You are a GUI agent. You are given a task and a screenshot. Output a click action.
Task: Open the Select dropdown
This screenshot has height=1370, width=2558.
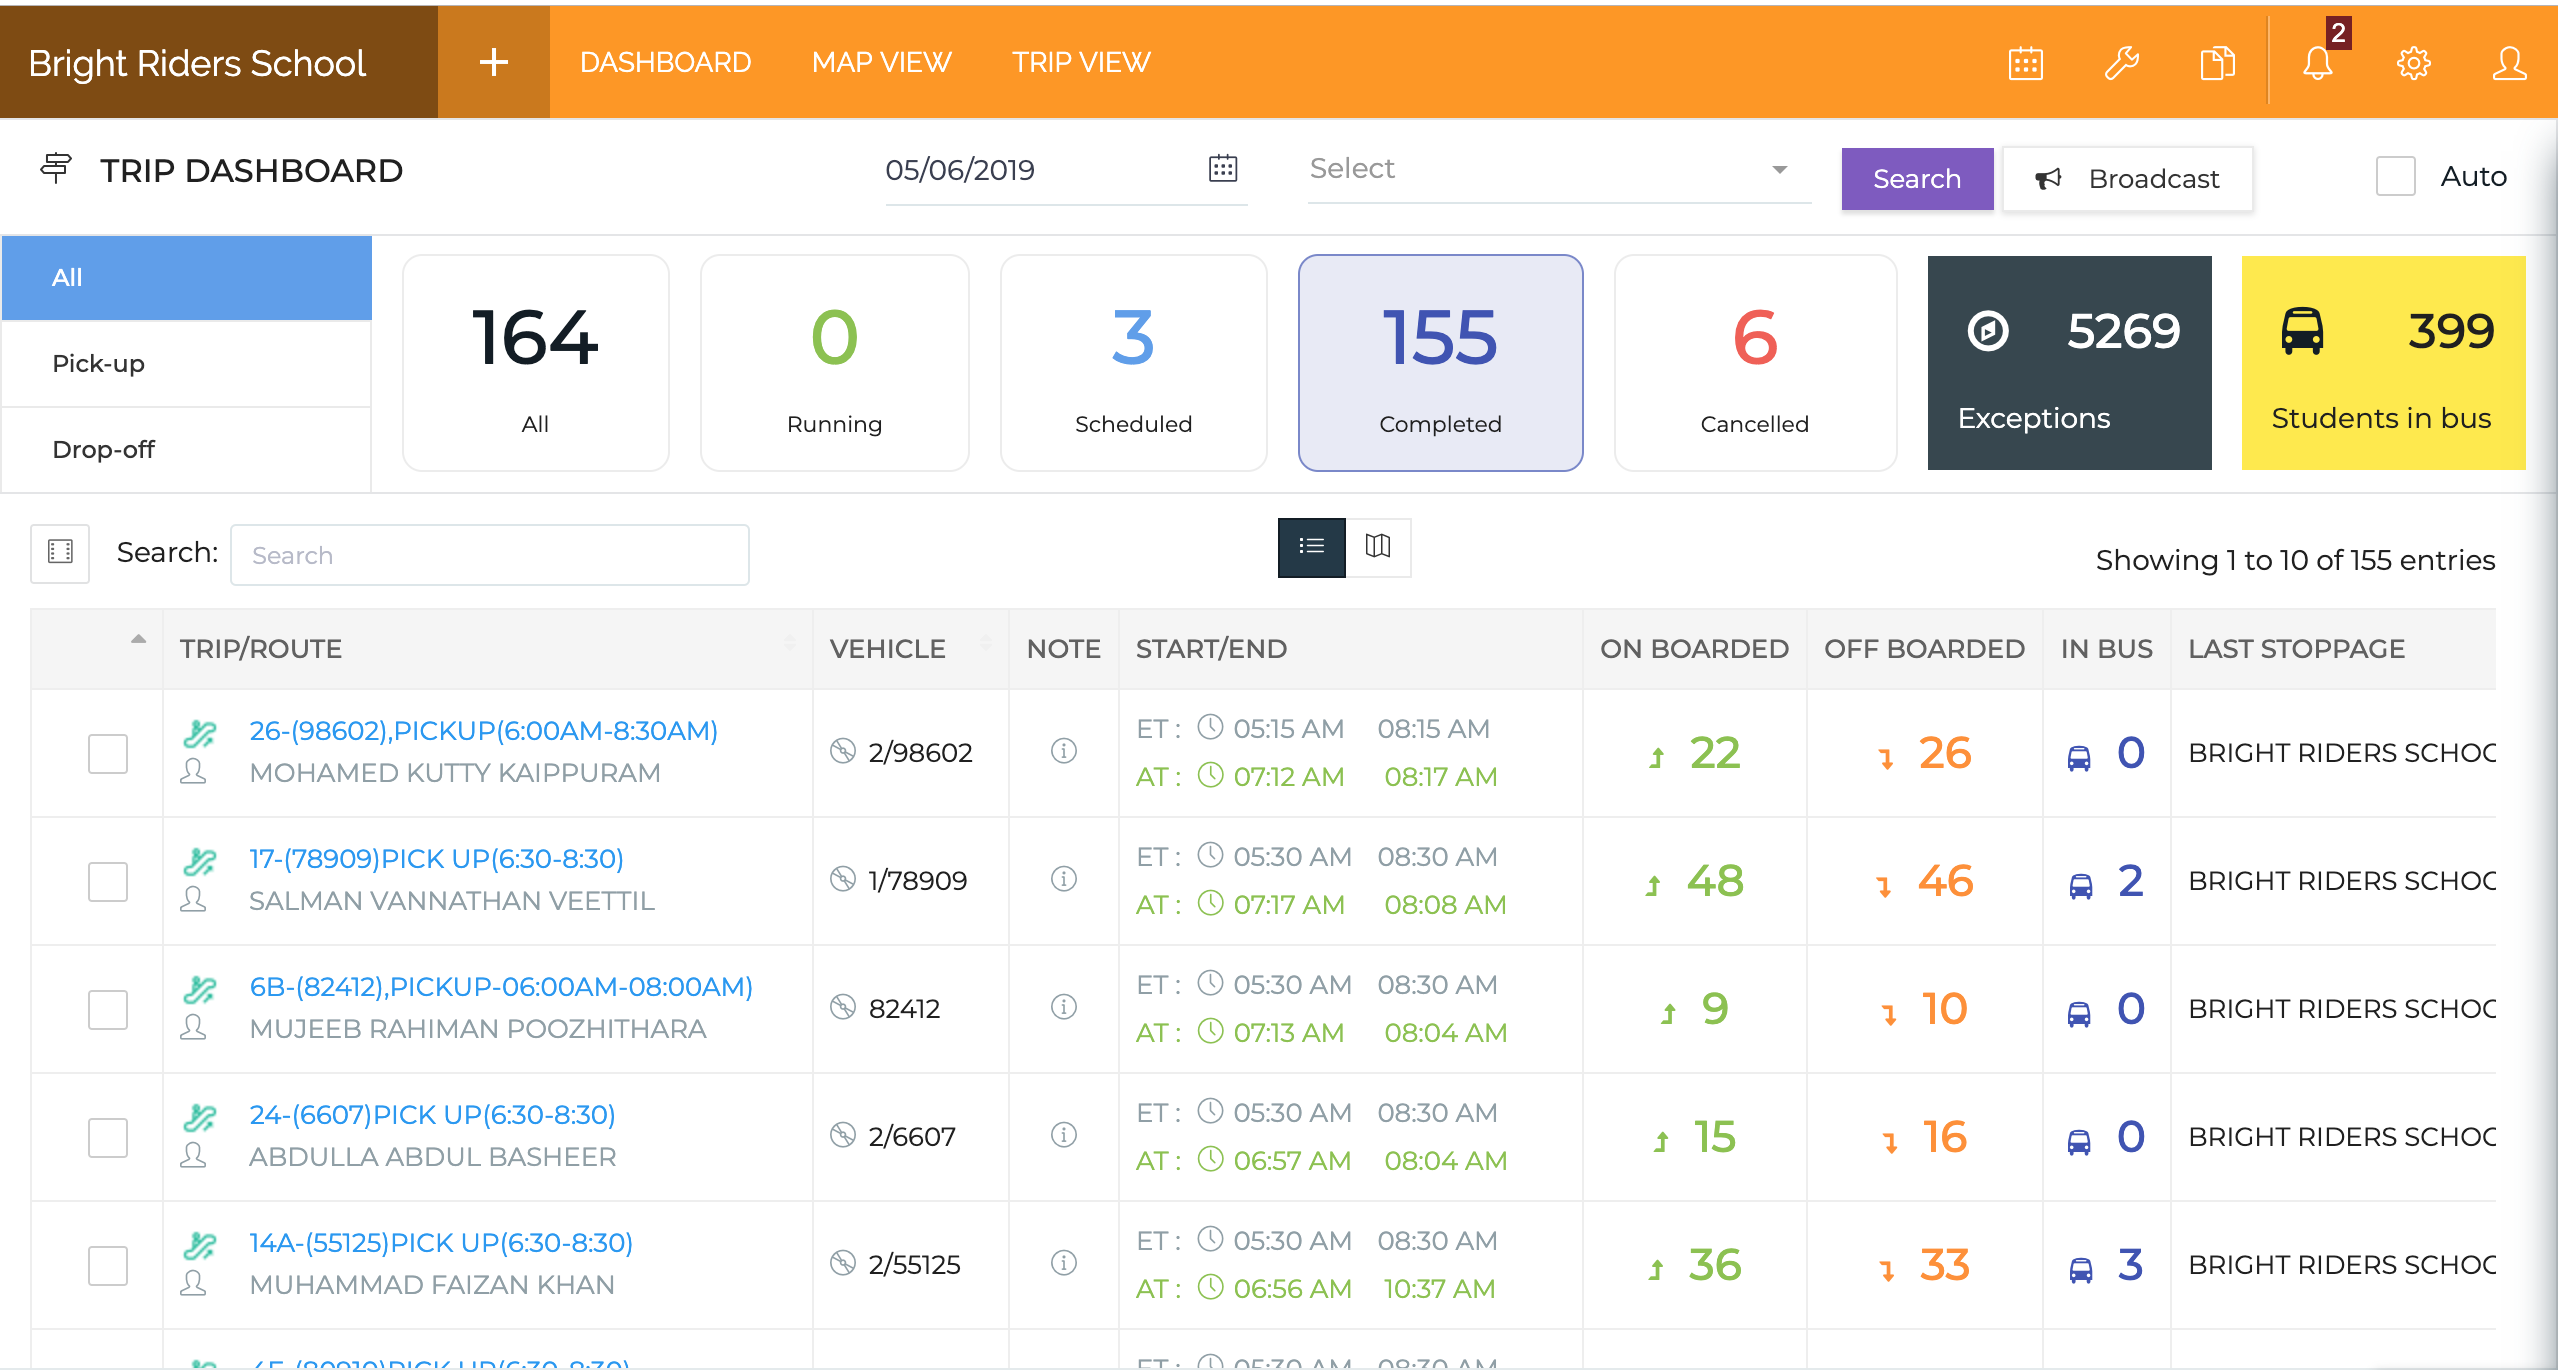[x=1559, y=170]
